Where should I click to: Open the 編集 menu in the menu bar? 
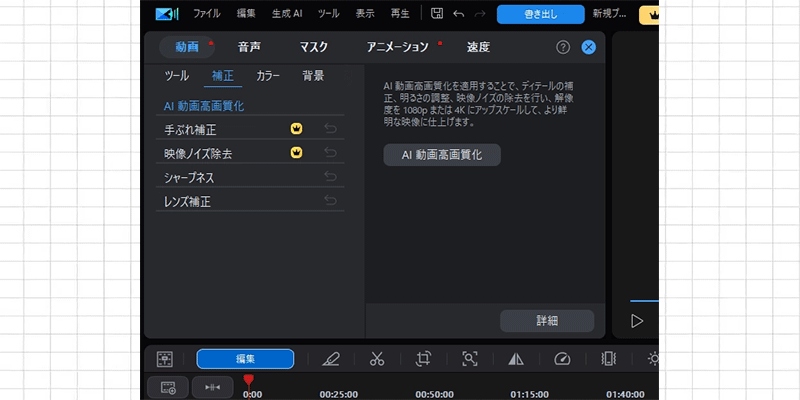[x=246, y=14]
